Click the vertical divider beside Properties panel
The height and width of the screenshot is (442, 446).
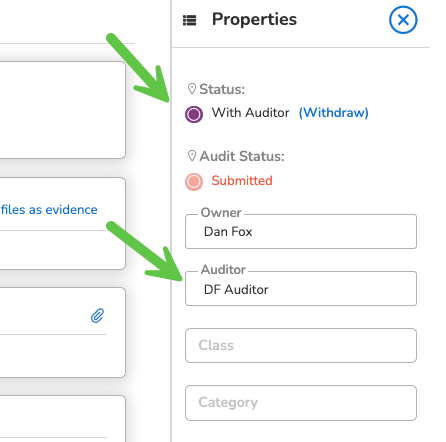(171, 221)
